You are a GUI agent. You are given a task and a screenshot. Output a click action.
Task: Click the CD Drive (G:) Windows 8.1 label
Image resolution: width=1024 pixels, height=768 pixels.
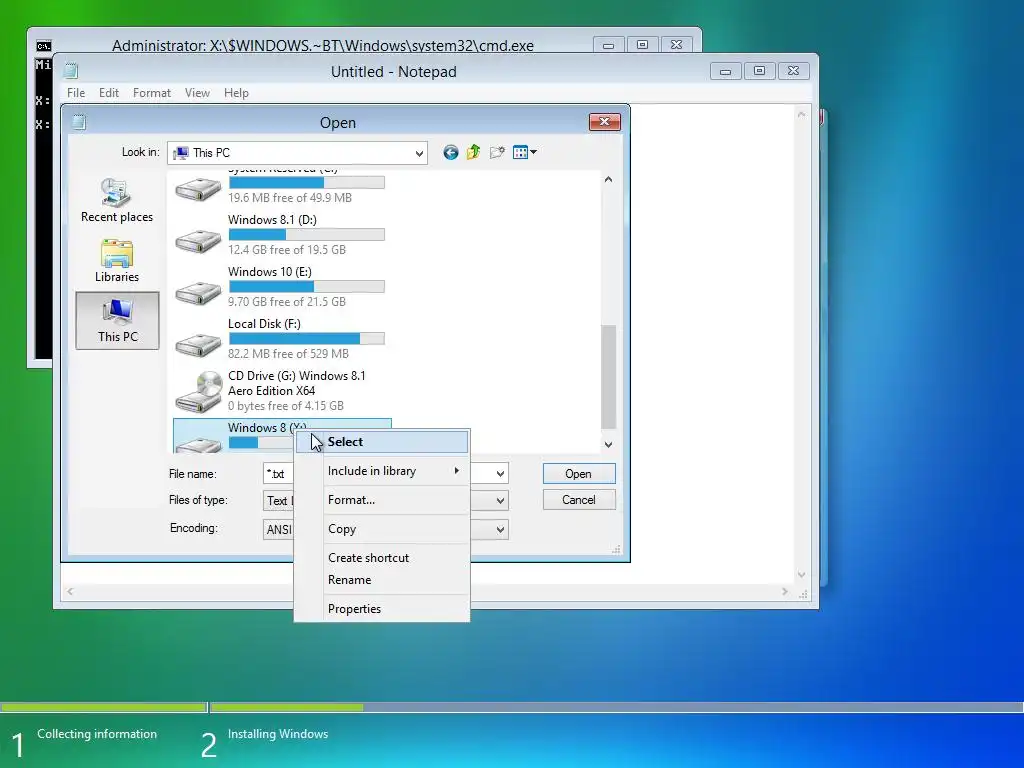tap(296, 383)
